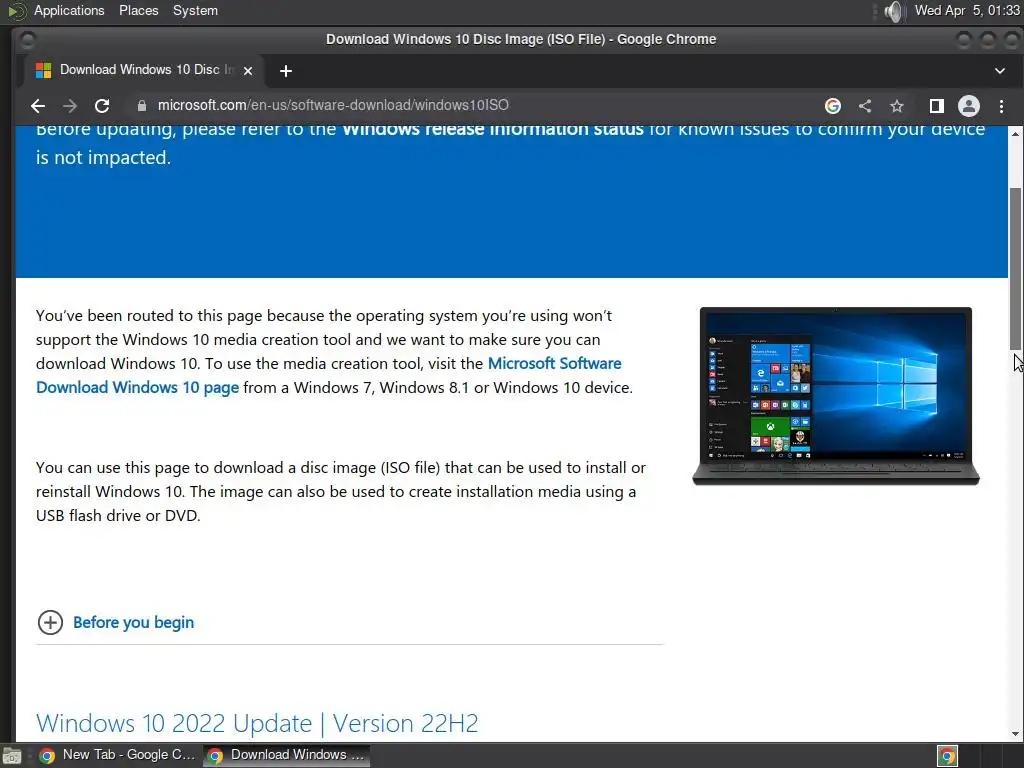Open the Applications menu
Viewport: 1024px width, 768px height.
click(x=69, y=10)
